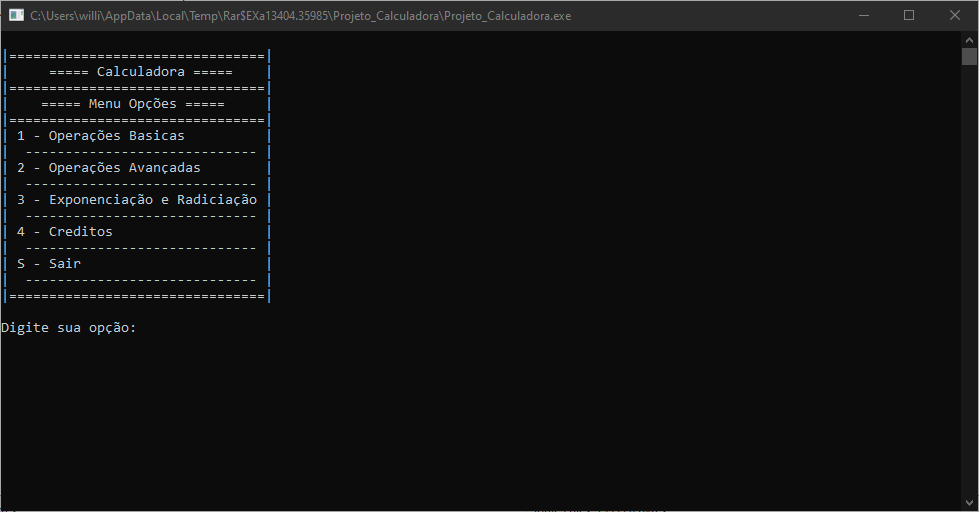Close the Projeto_Calculadora console window
The image size is (979, 512).
point(955,15)
